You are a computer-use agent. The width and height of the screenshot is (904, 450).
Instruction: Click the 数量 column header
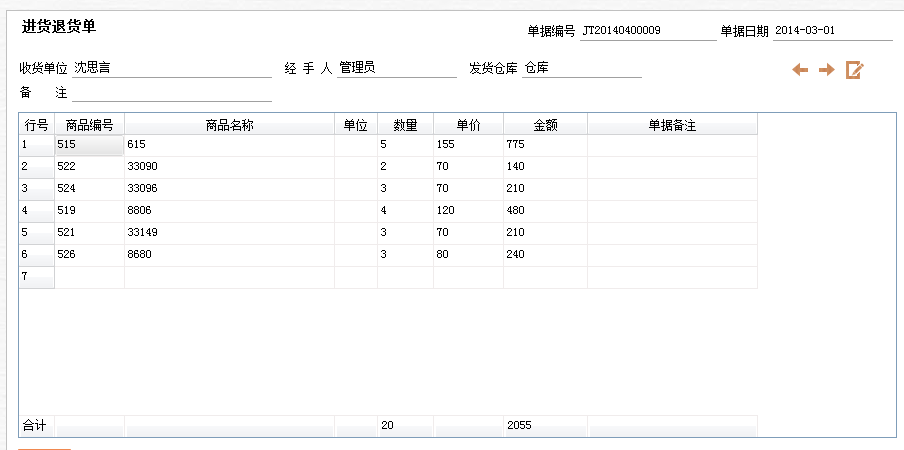405,124
